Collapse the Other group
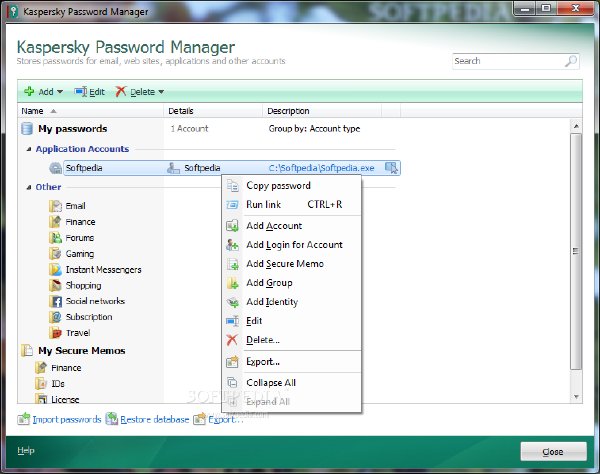Screen dimensions: 600x474 click(29, 187)
